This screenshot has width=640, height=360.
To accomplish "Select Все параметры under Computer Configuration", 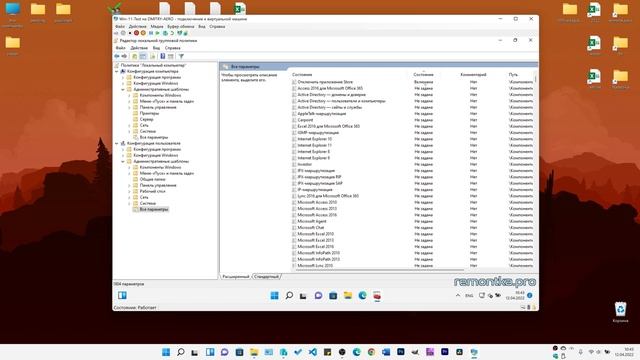I will coord(154,137).
